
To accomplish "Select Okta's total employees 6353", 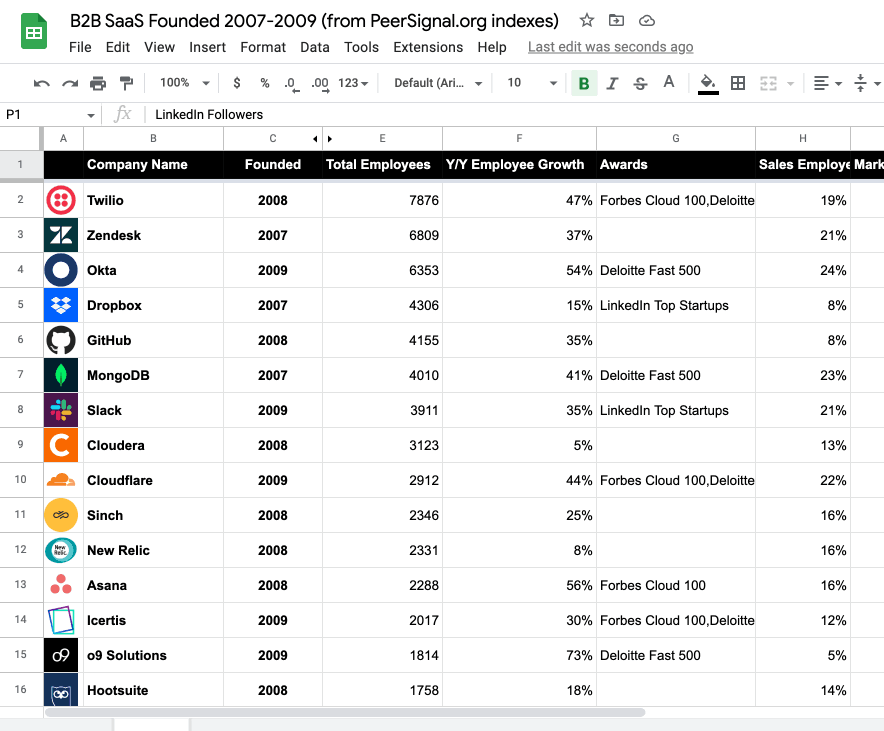I will (x=382, y=270).
